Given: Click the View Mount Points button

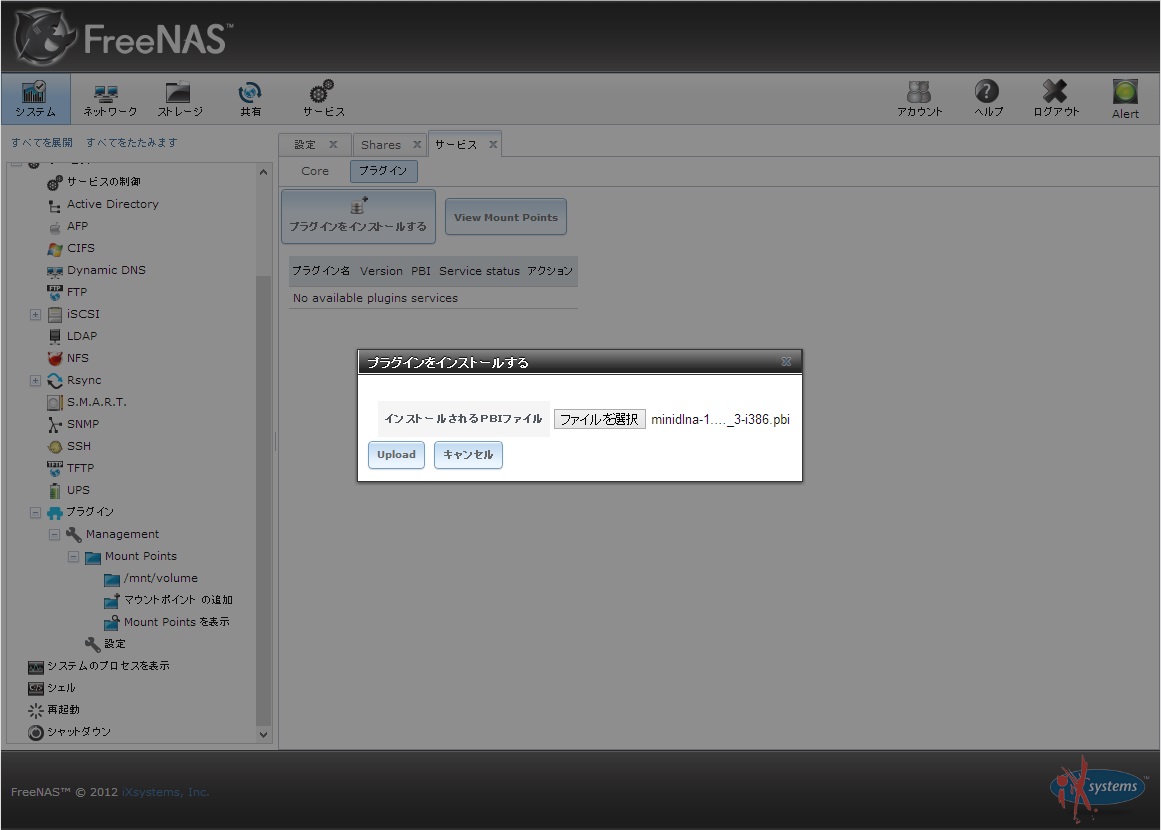Looking at the screenshot, I should point(506,217).
